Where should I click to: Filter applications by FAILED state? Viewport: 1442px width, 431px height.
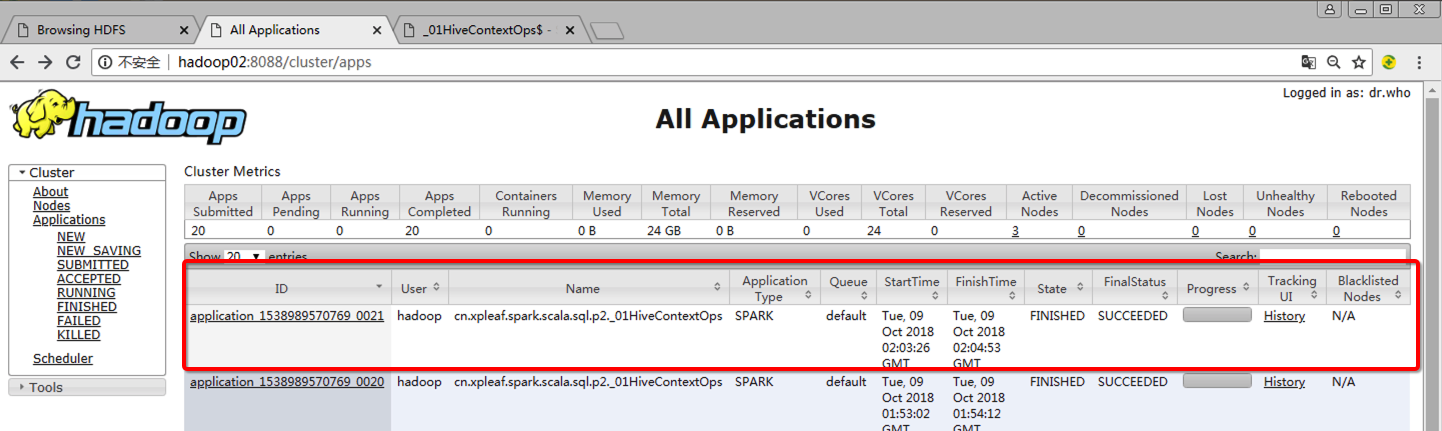coord(79,321)
